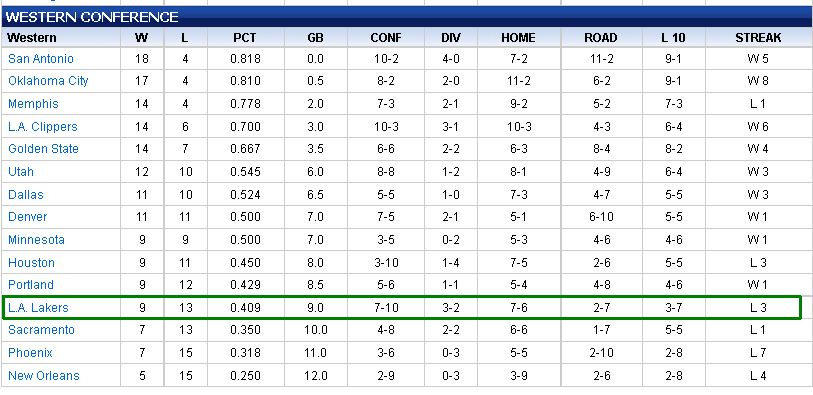The image size is (813, 395).
Task: Select the GB column header
Action: click(x=315, y=38)
